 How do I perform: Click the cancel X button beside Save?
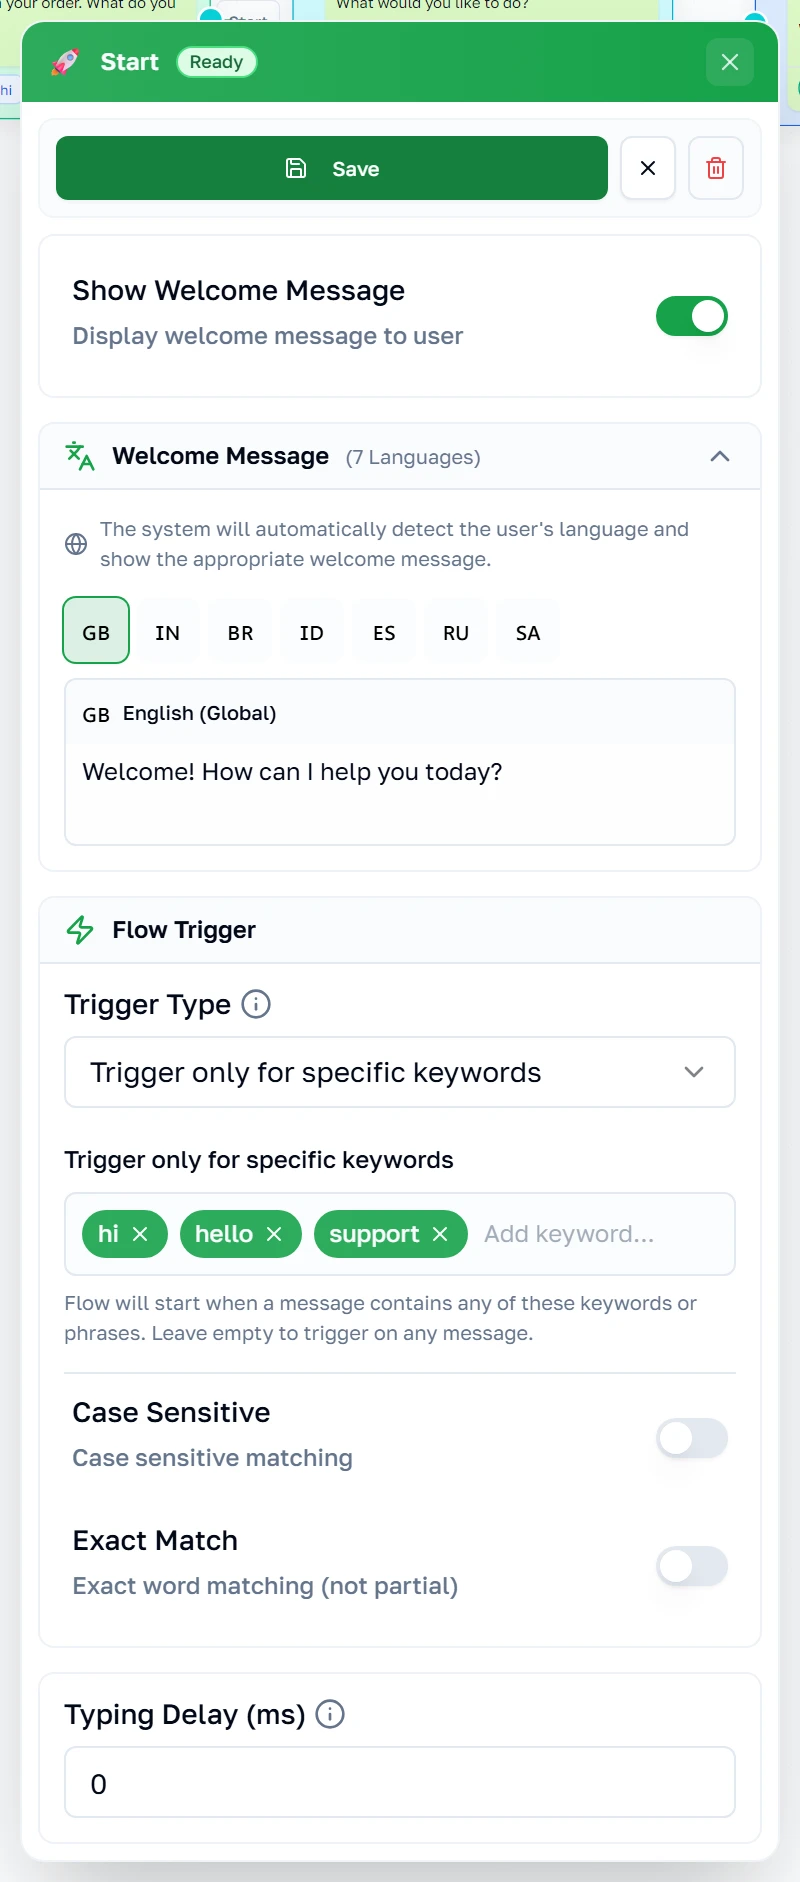pos(648,168)
